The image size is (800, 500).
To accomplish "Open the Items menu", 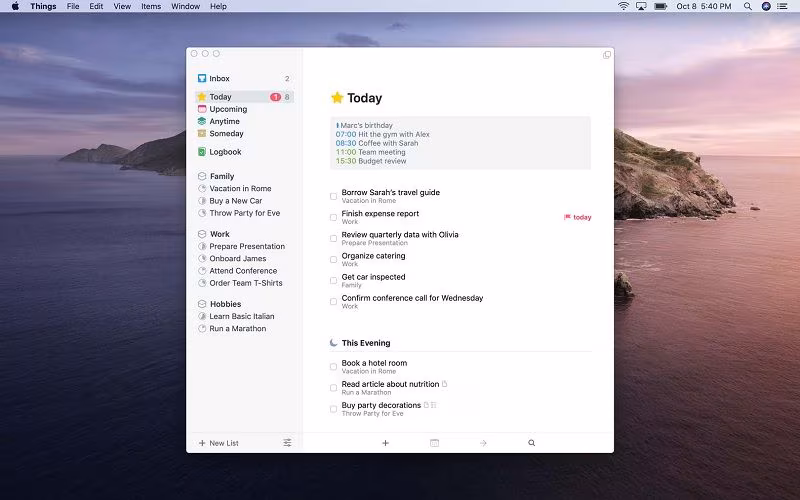I will pos(151,6).
